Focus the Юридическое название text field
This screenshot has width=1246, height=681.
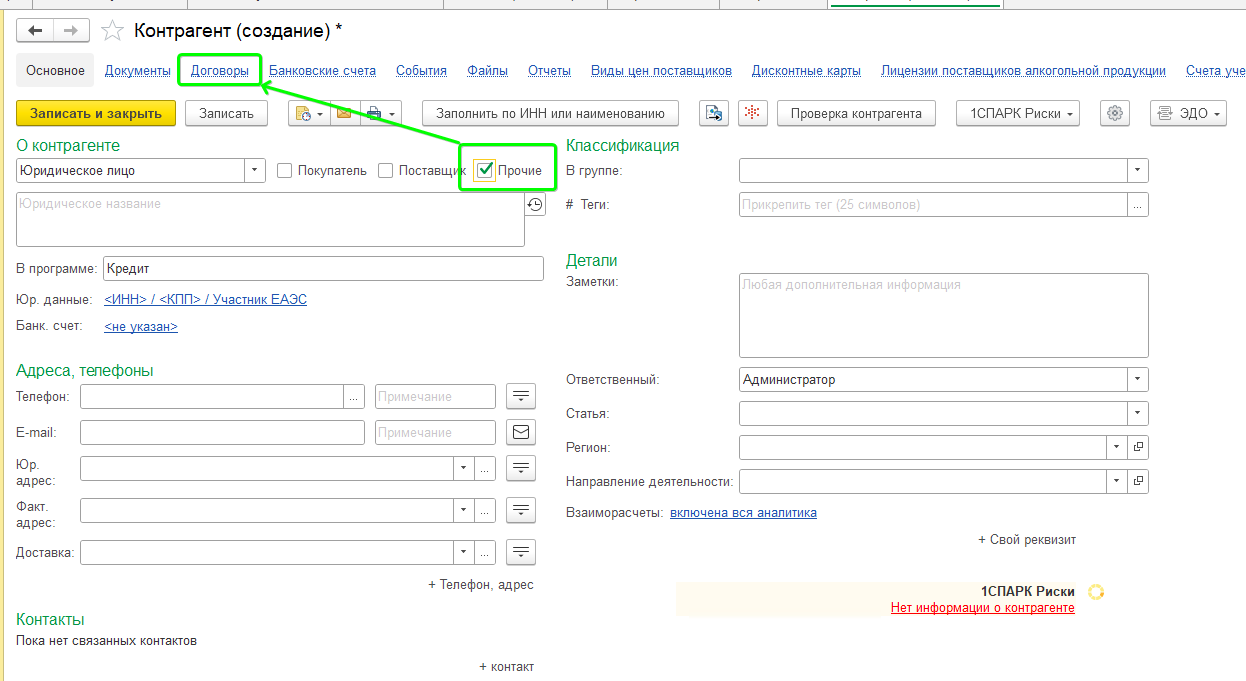(270, 219)
